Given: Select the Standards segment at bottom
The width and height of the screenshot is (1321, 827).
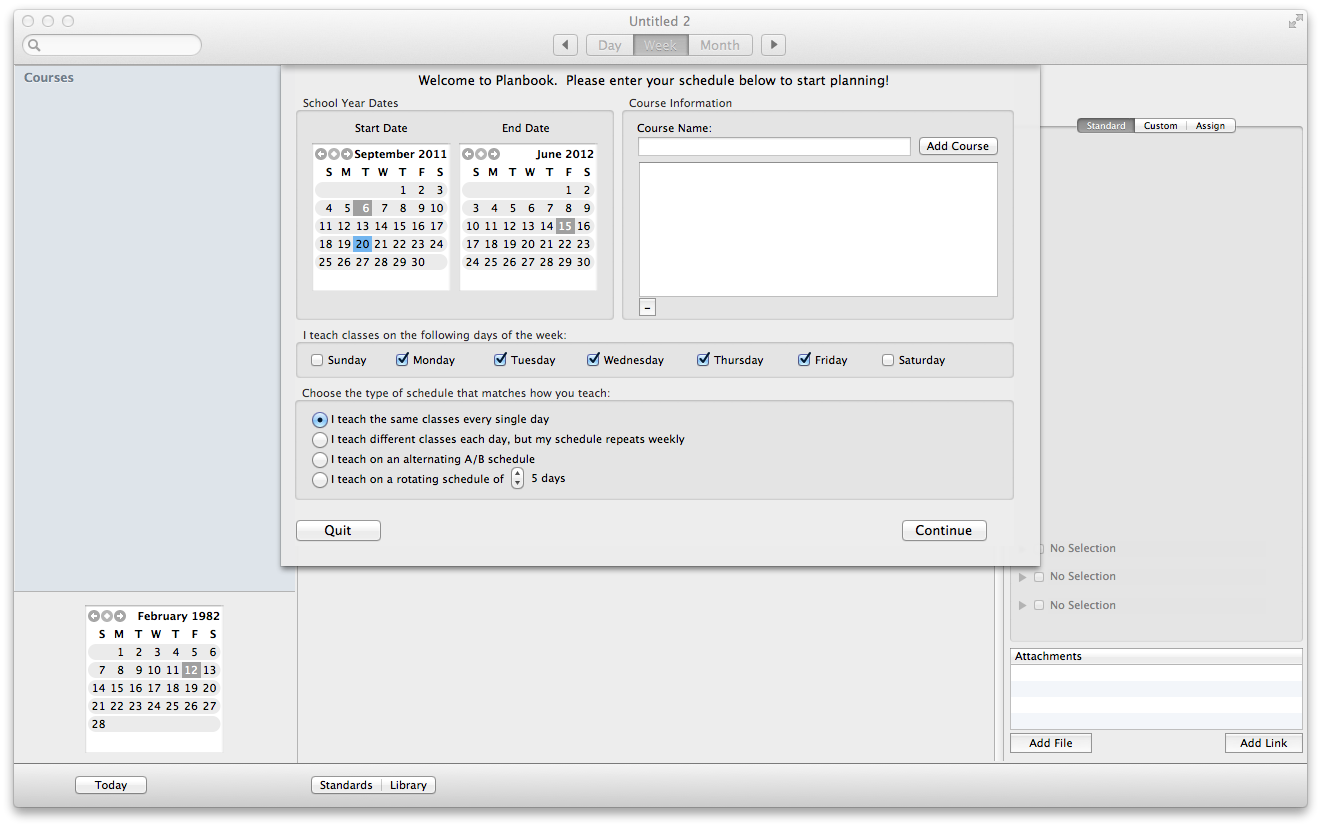Looking at the screenshot, I should 346,786.
